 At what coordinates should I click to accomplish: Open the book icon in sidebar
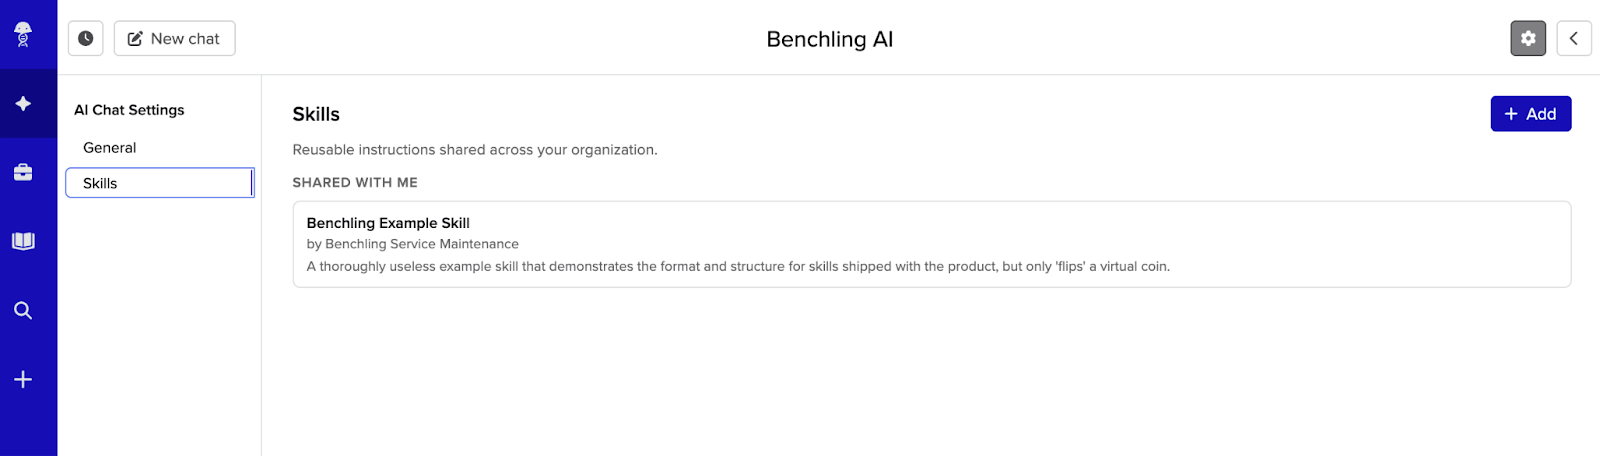click(x=23, y=241)
